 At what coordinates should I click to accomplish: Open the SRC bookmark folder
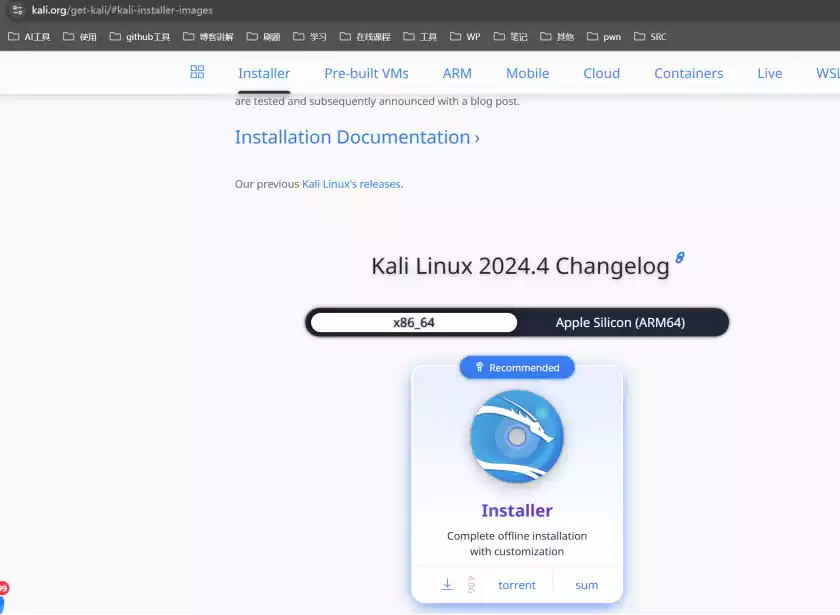650,36
